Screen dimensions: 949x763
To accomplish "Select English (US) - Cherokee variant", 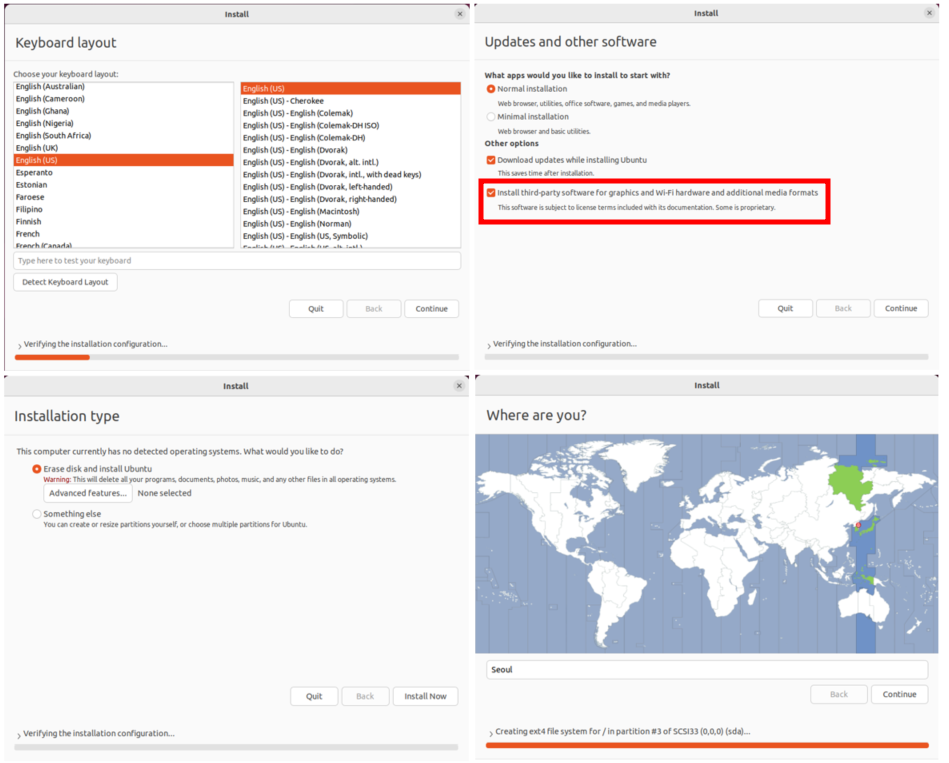I will coord(350,101).
